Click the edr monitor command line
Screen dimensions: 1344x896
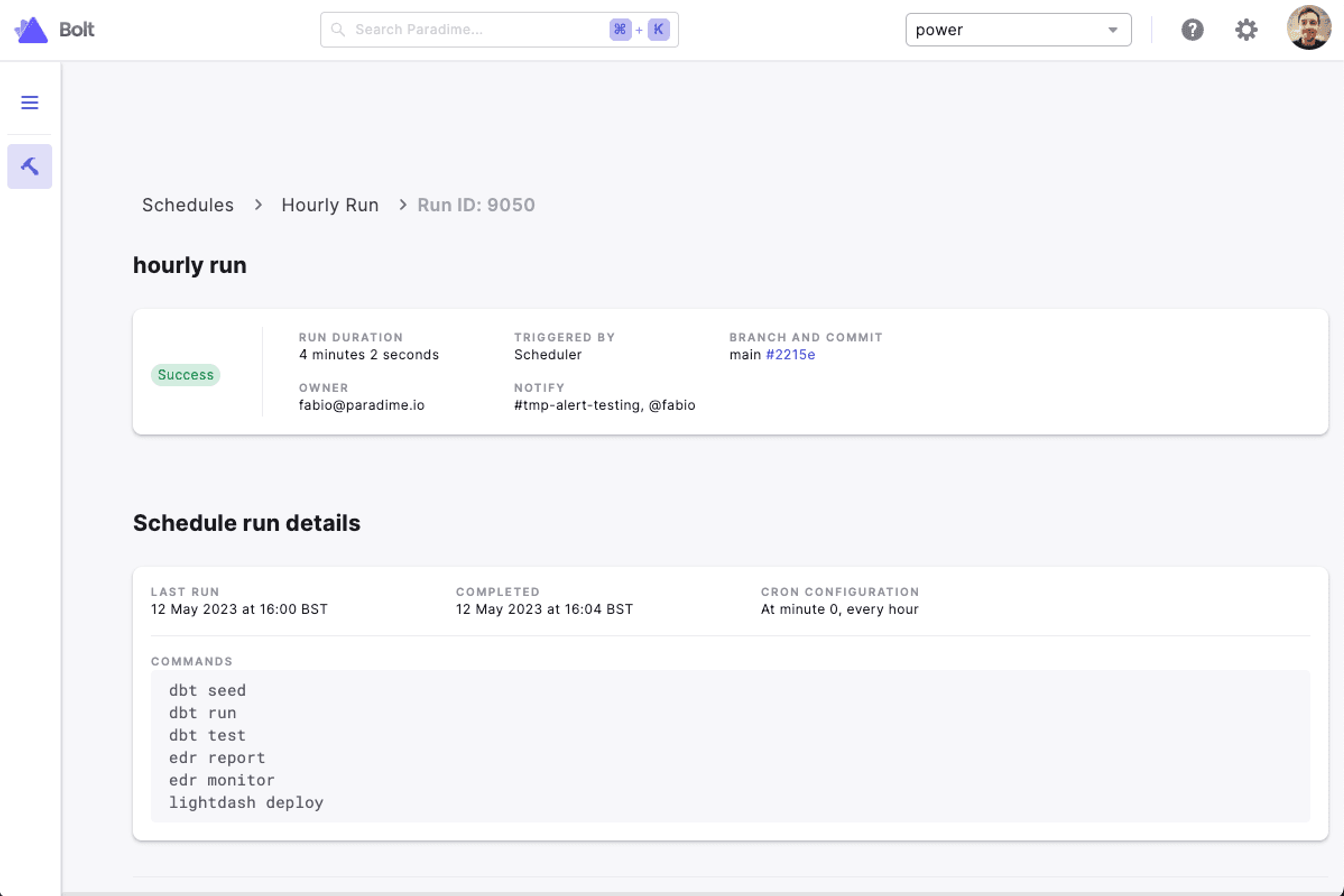222,780
